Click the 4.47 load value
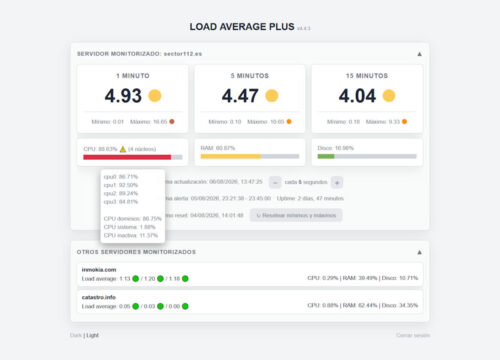Screen dimensions: 500x360 click(240, 96)
